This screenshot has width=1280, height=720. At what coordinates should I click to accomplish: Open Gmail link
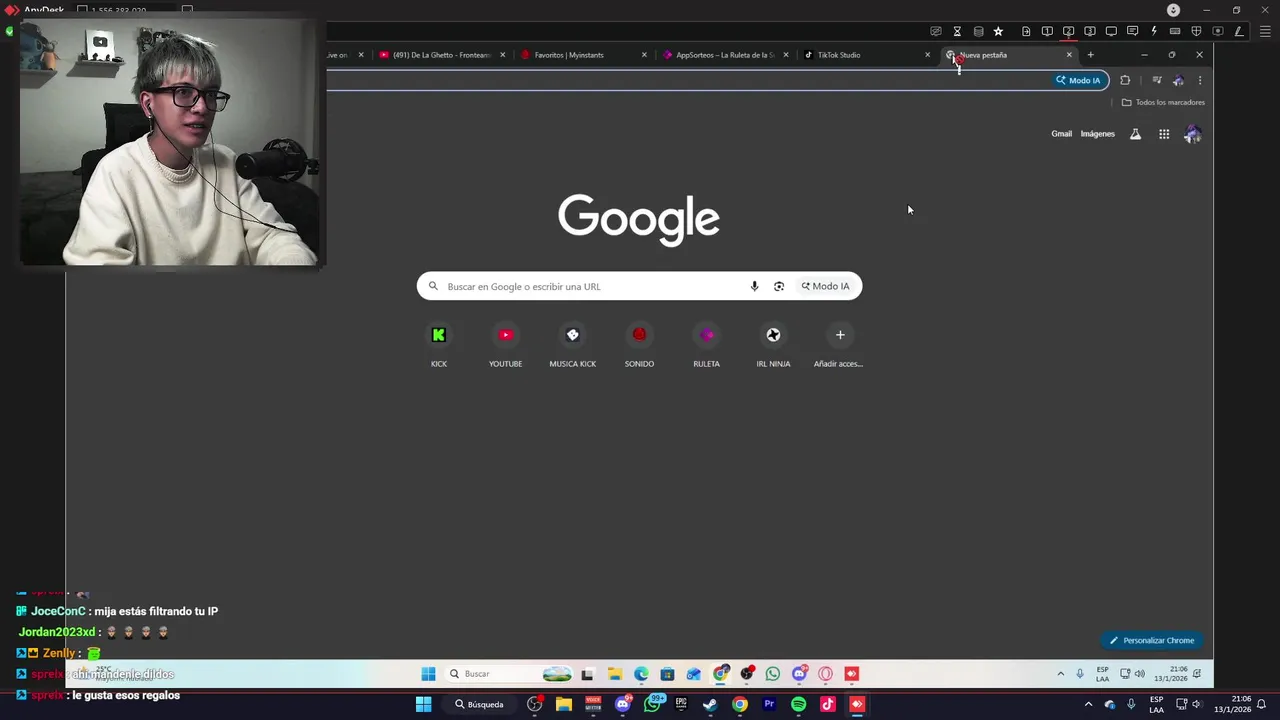tap(1061, 134)
